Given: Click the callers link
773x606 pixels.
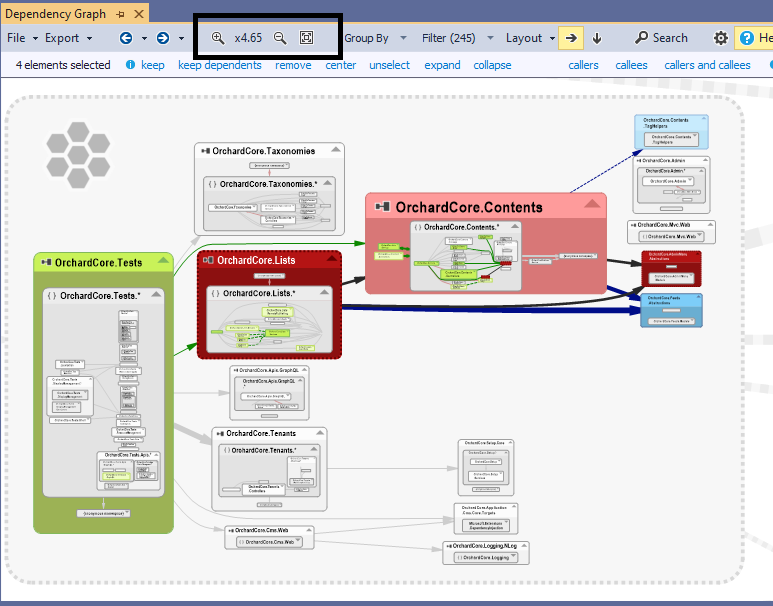Looking at the screenshot, I should [x=583, y=65].
